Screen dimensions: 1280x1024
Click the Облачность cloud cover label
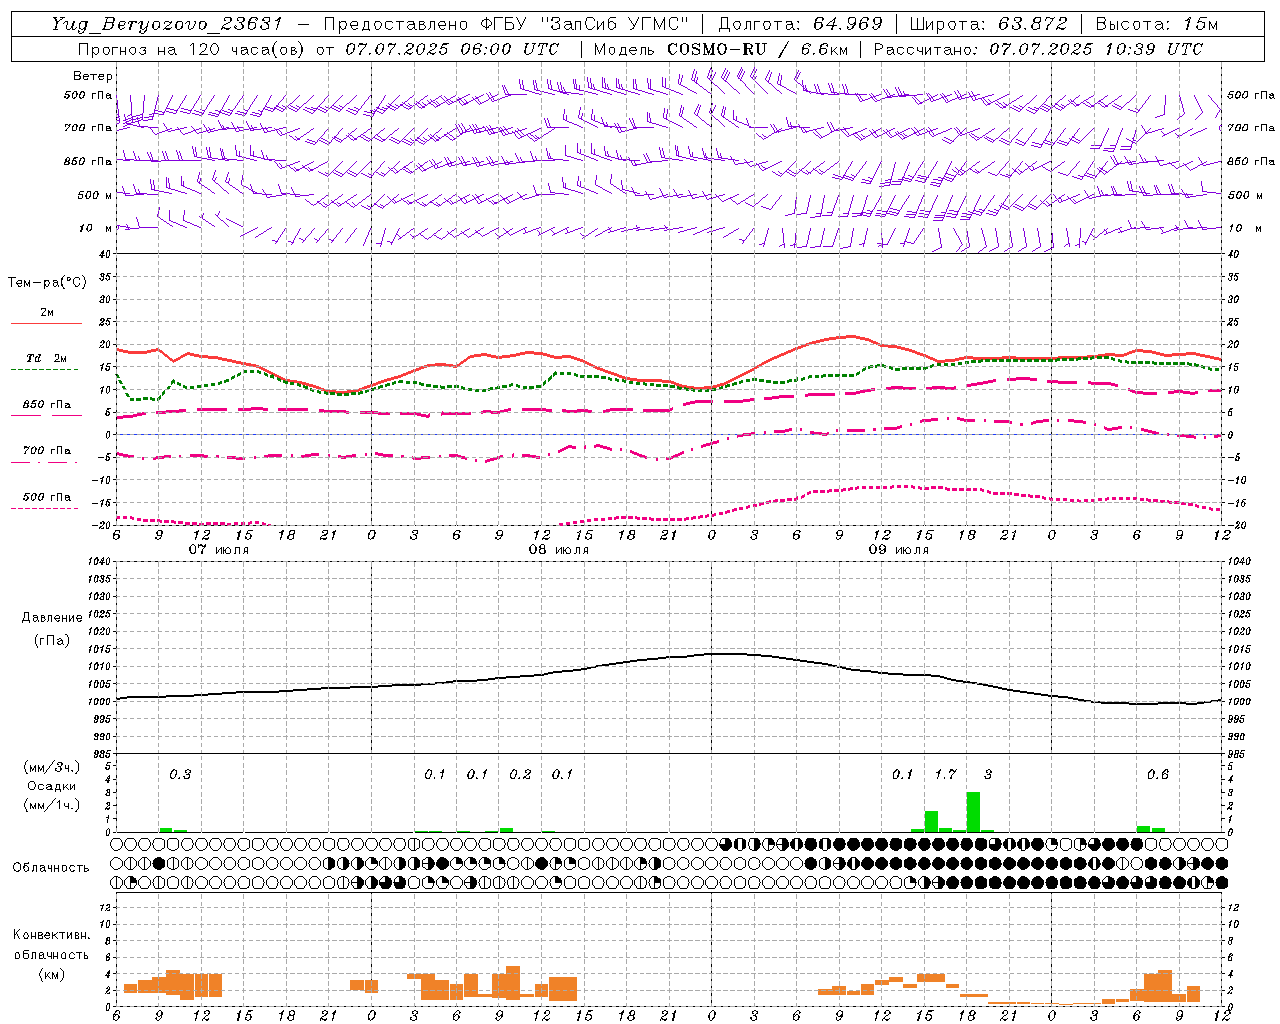pyautogui.click(x=51, y=868)
